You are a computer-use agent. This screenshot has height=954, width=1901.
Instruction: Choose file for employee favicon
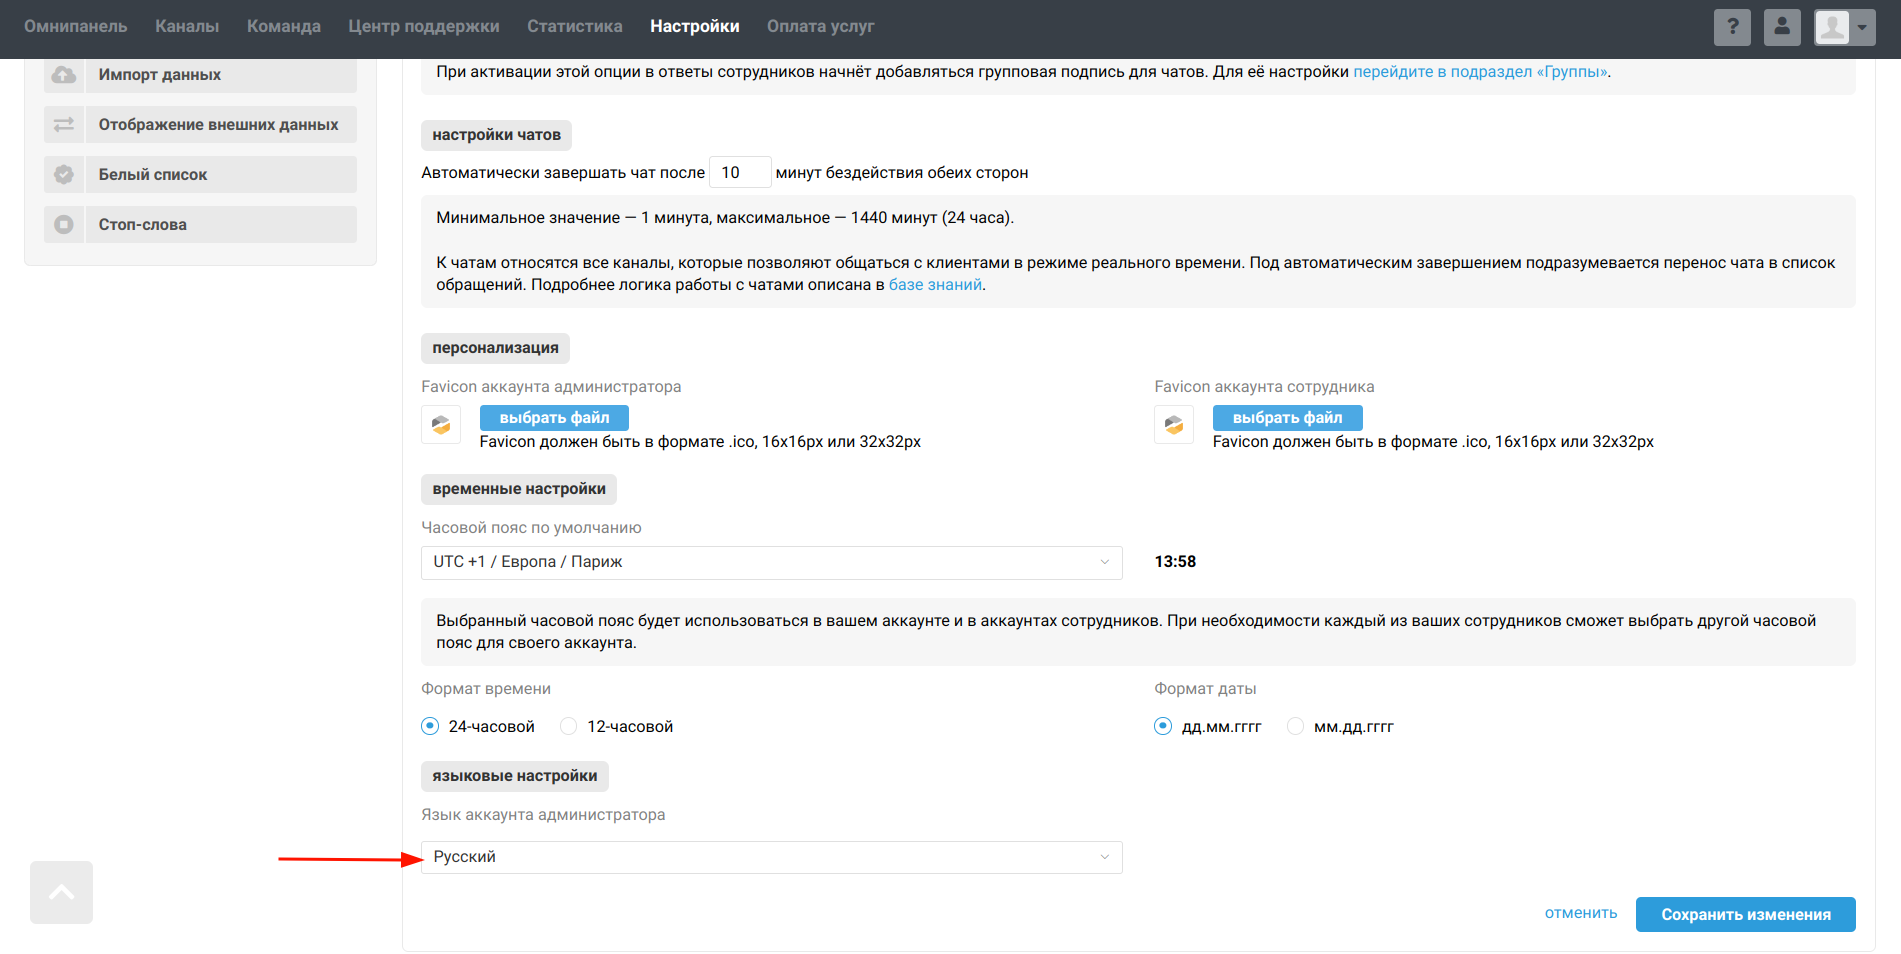(1287, 418)
